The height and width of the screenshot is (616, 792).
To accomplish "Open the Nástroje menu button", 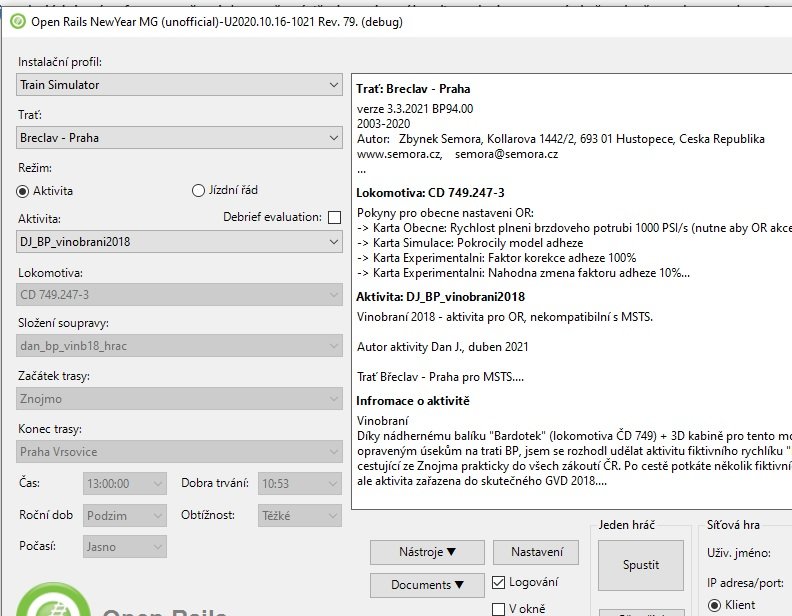I will click(427, 552).
